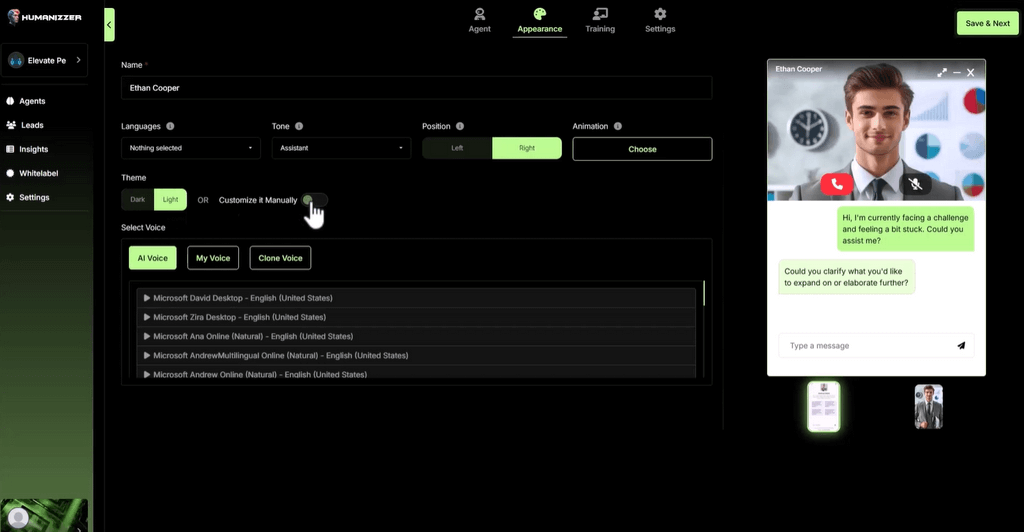
Task: Collapse the sidebar with green arrow
Action: pos(109,24)
